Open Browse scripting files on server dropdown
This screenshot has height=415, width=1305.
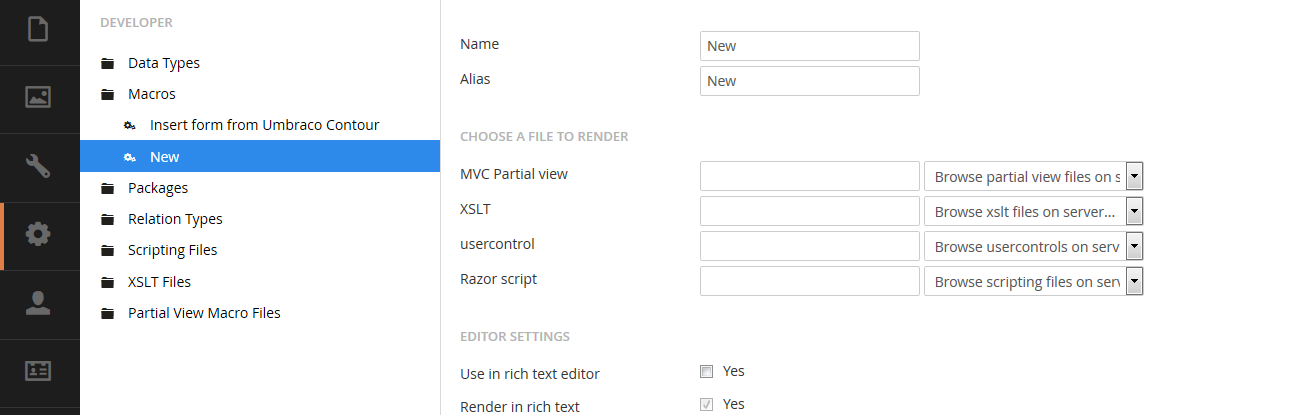coord(1033,282)
